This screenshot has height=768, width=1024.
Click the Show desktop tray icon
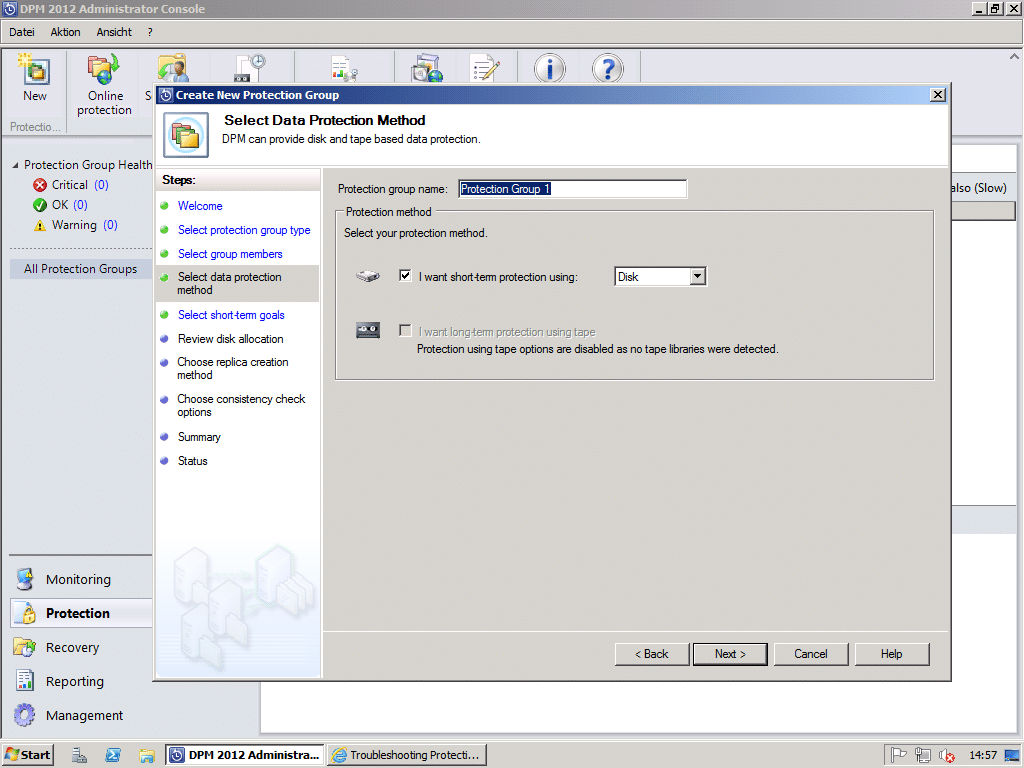coord(1012,756)
